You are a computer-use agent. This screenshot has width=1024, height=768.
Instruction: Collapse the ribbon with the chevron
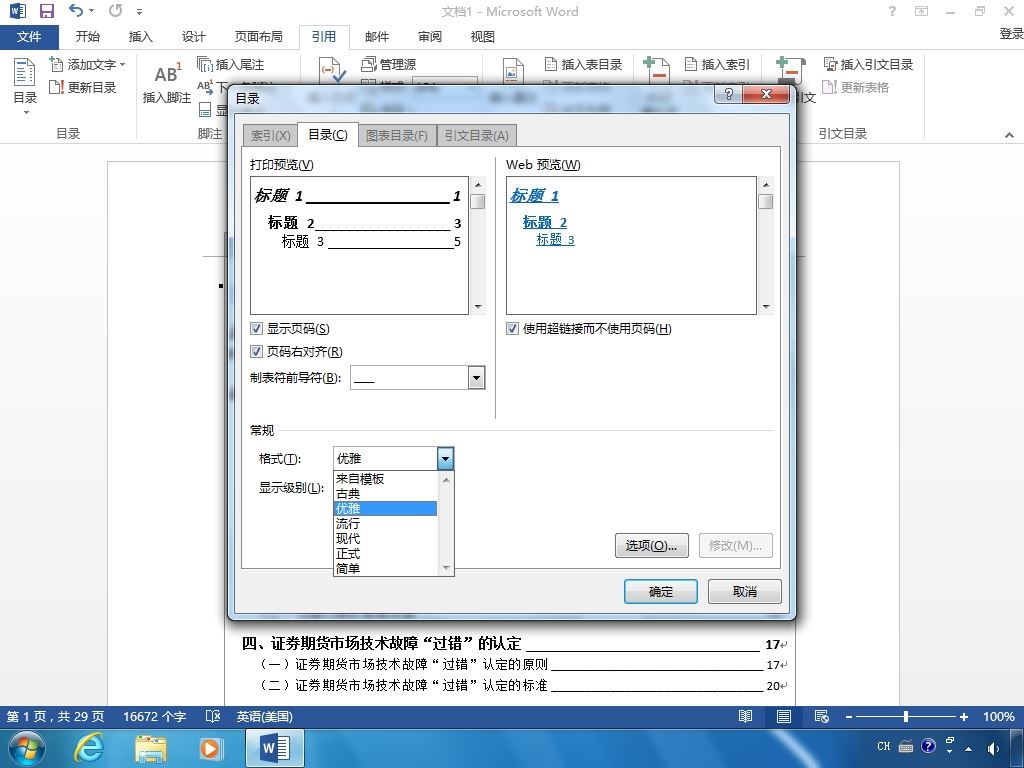(1009, 135)
